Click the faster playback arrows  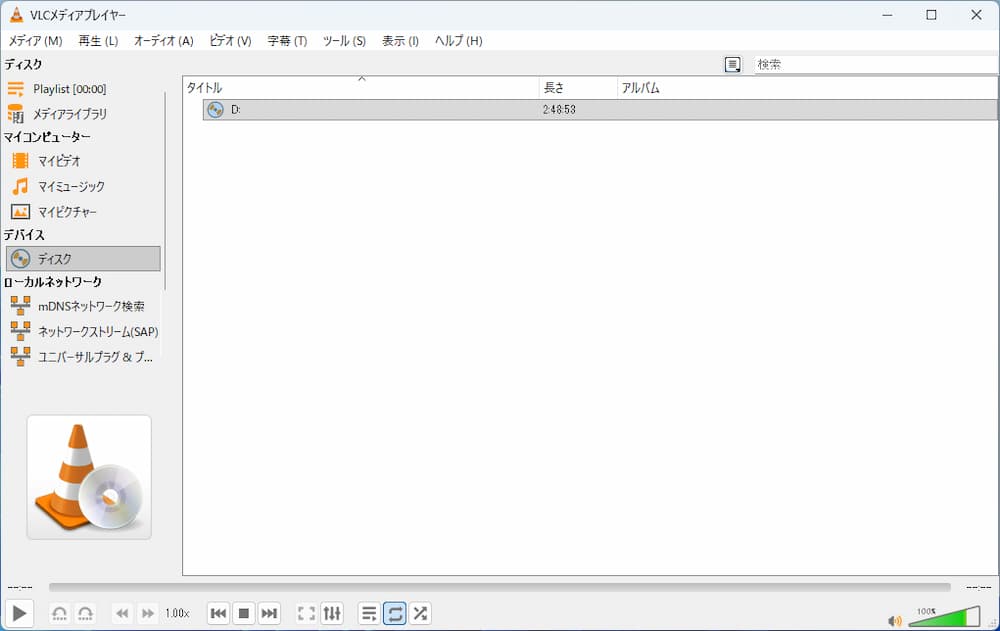[x=147, y=614]
